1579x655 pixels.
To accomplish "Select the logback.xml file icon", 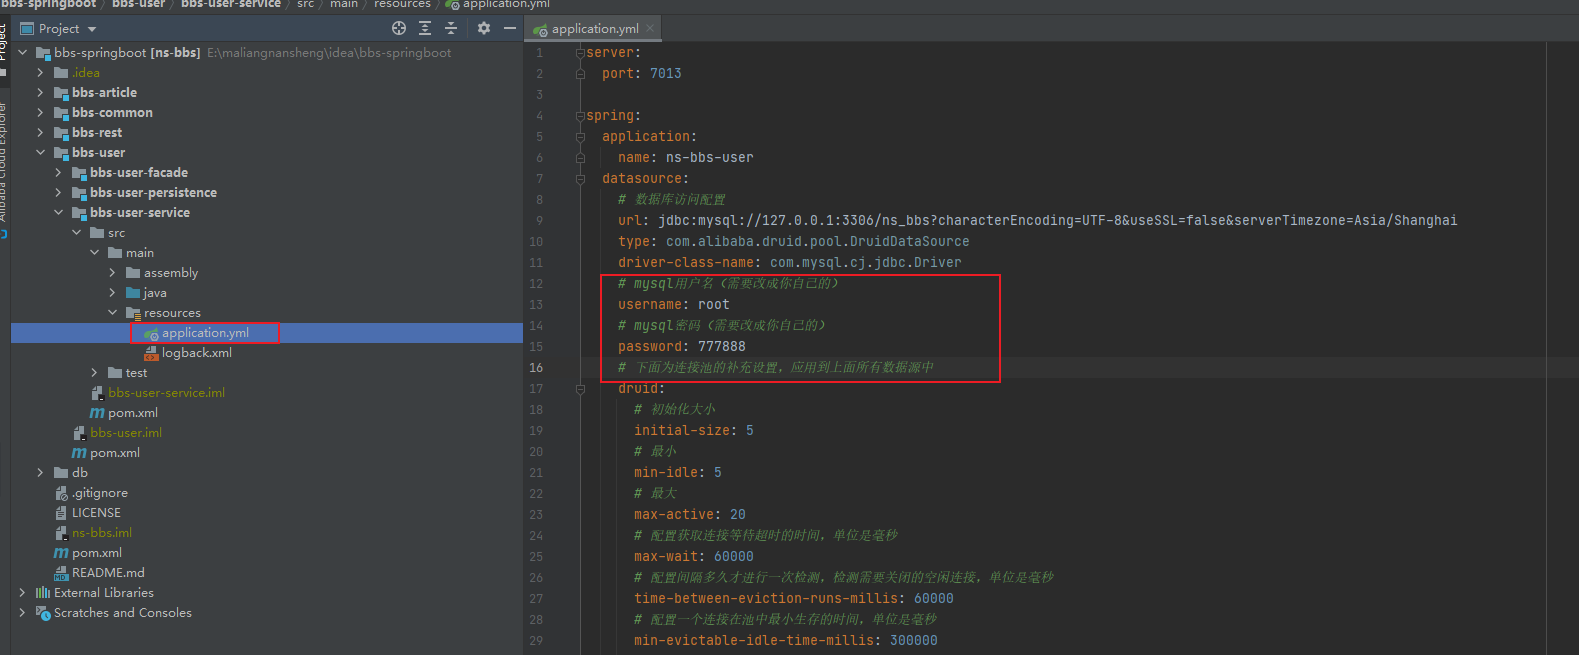I will [x=151, y=353].
